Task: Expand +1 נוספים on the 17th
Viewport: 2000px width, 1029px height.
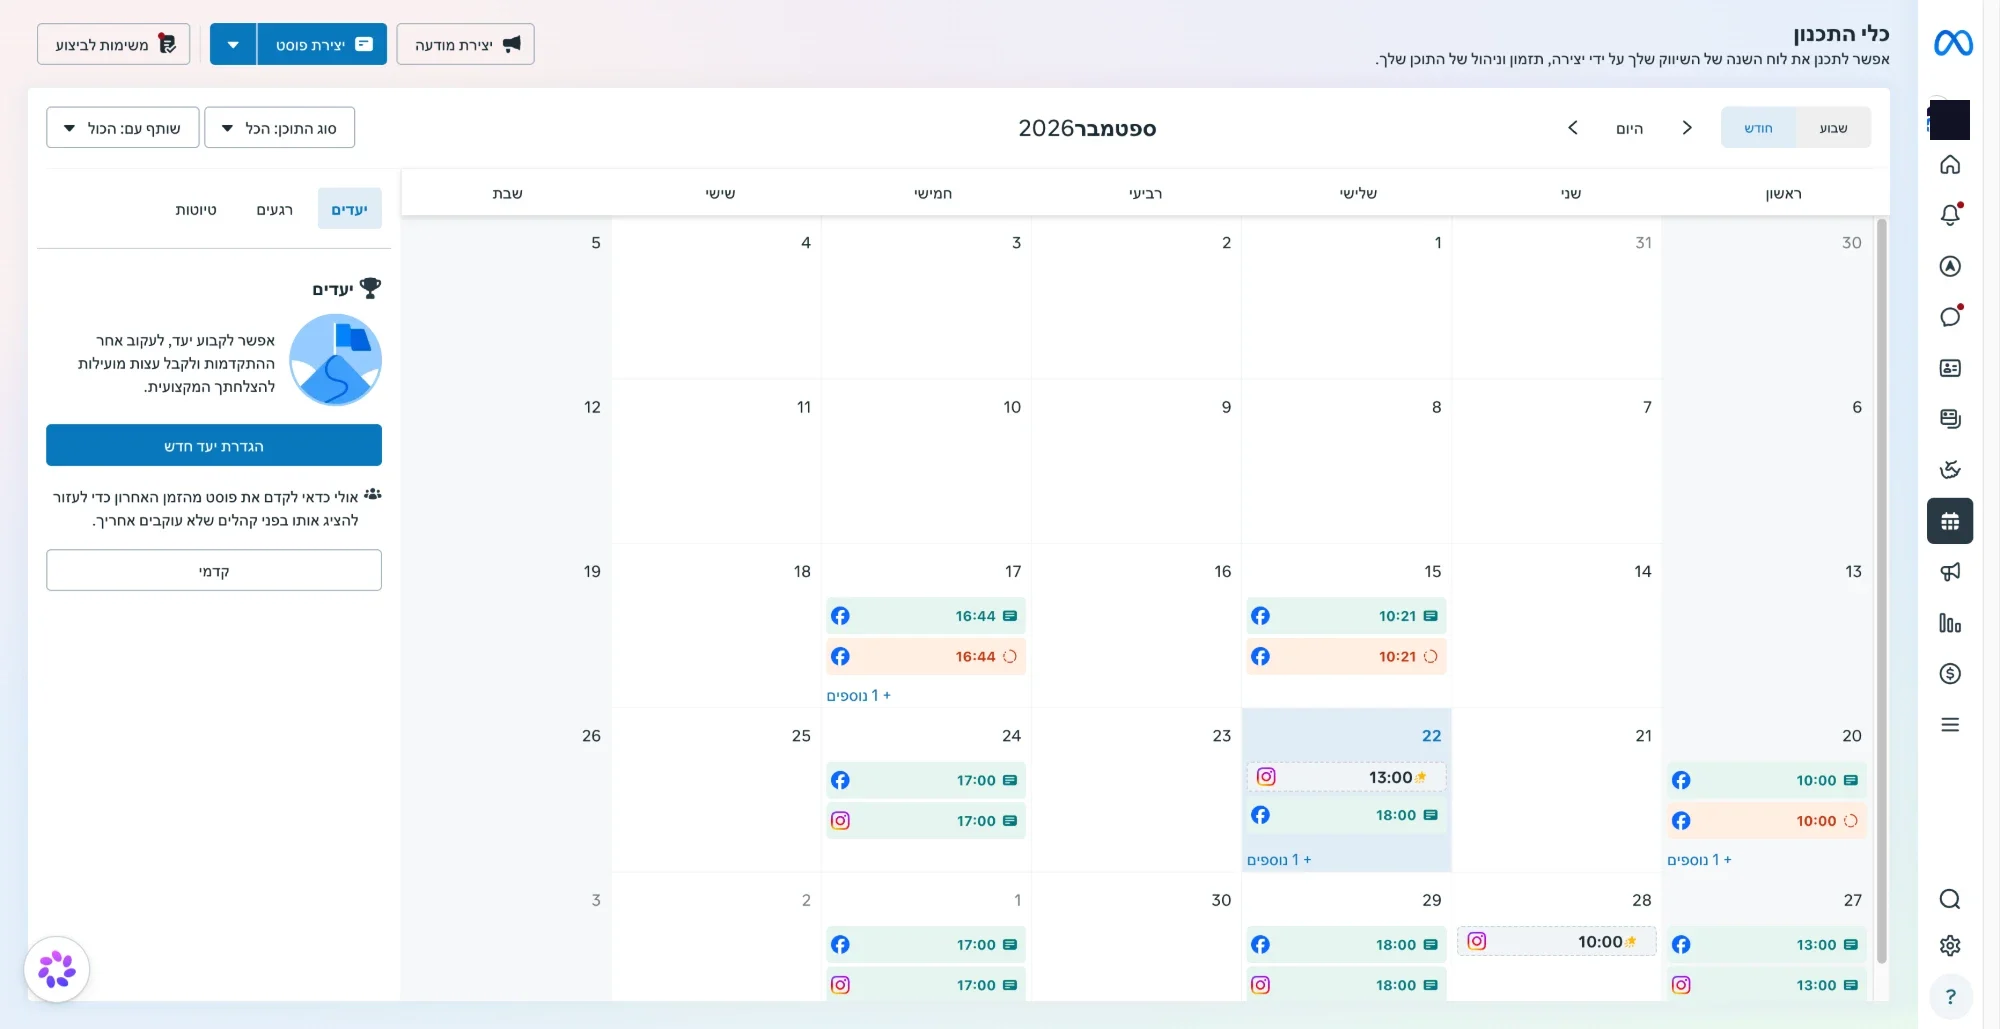Action: click(x=858, y=696)
